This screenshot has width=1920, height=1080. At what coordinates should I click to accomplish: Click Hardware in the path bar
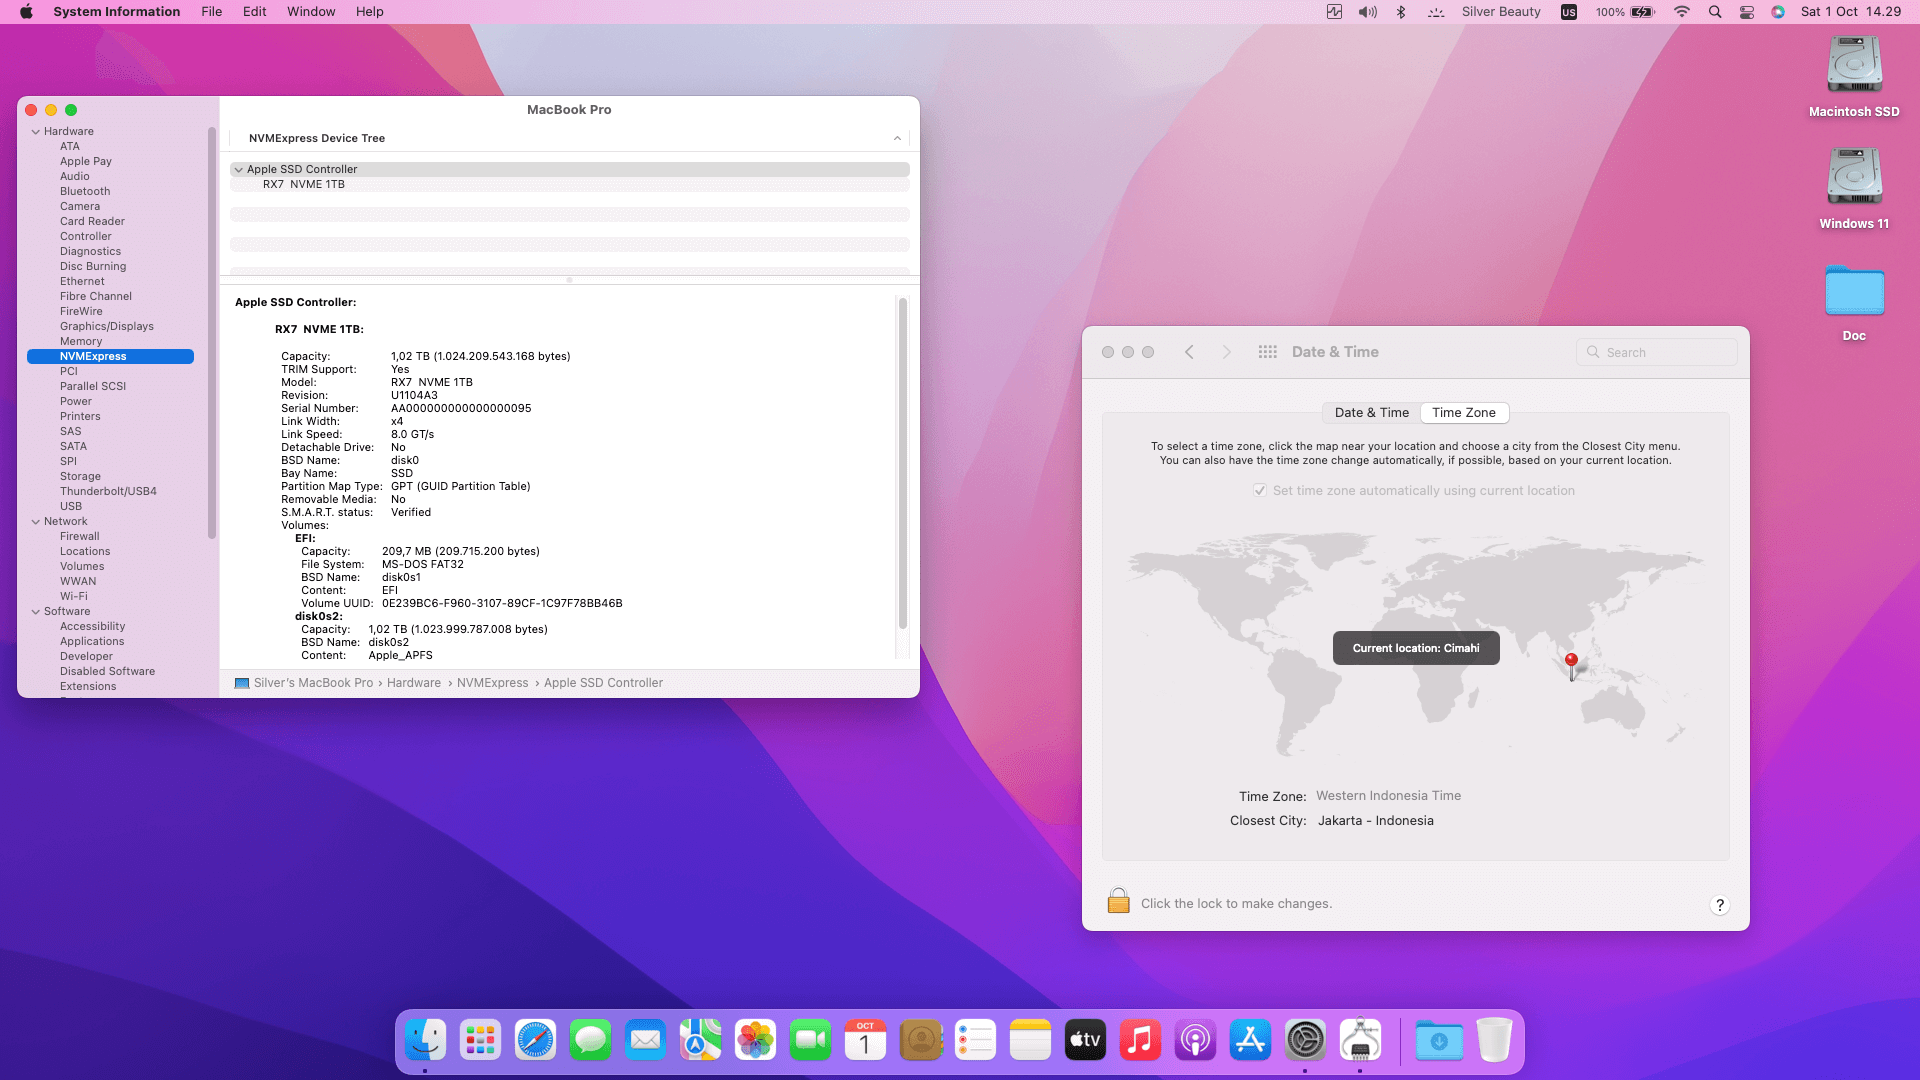pos(414,683)
